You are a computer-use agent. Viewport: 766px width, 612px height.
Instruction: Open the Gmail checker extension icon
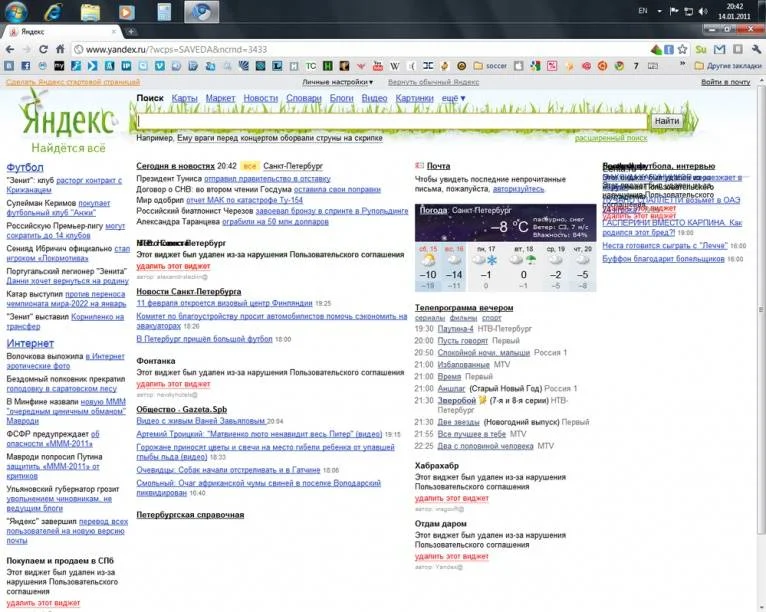coord(720,49)
